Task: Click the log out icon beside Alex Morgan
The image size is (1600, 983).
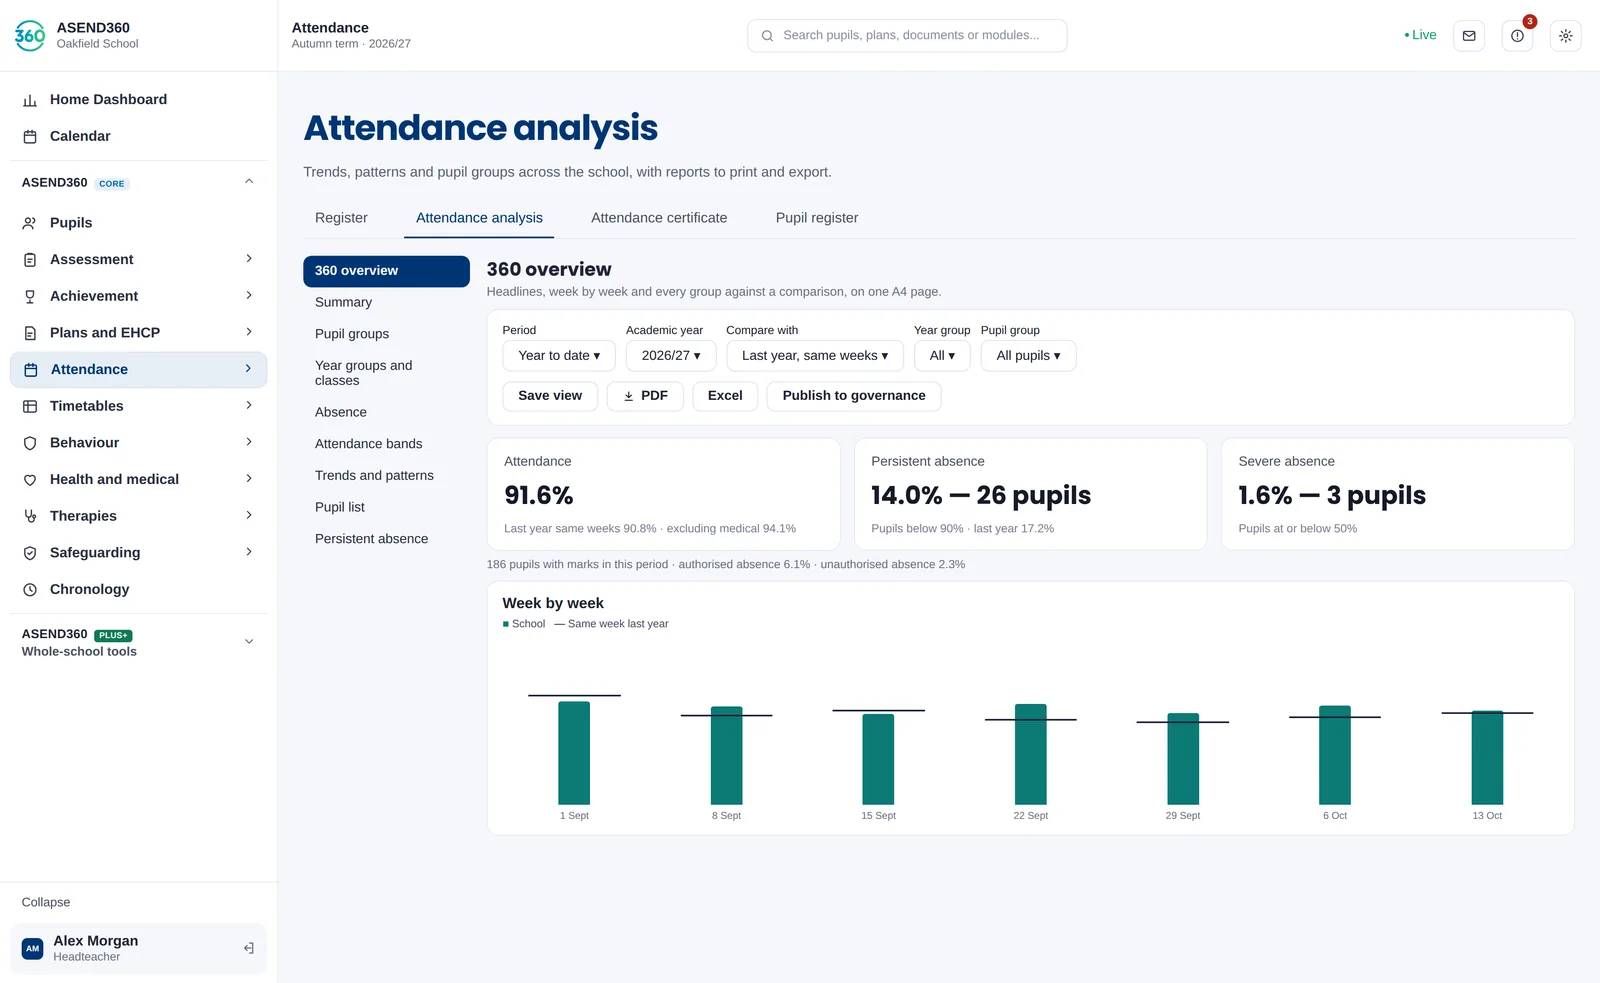Action: [249, 948]
